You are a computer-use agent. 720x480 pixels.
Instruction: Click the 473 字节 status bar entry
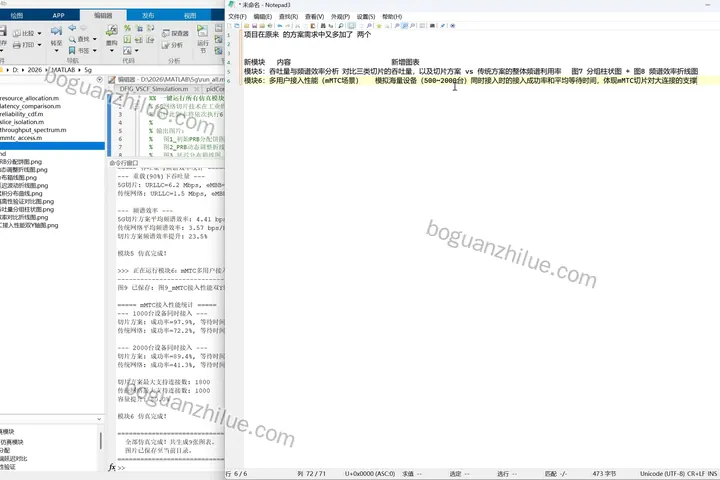click(604, 474)
